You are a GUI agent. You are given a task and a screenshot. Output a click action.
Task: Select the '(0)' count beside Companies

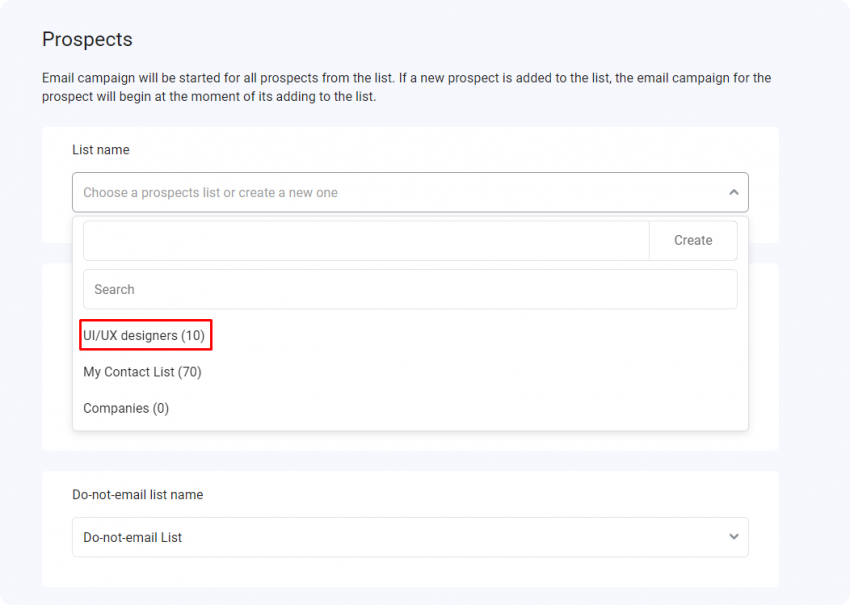161,408
